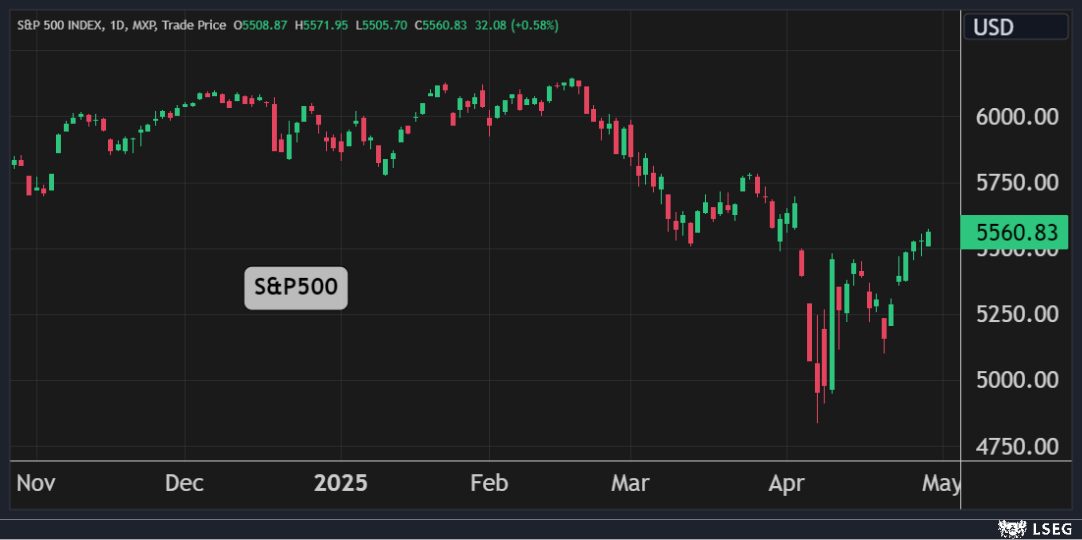Viewport: 1082px width, 540px height.
Task: Click the Trade Price label in header
Action: [x=194, y=25]
